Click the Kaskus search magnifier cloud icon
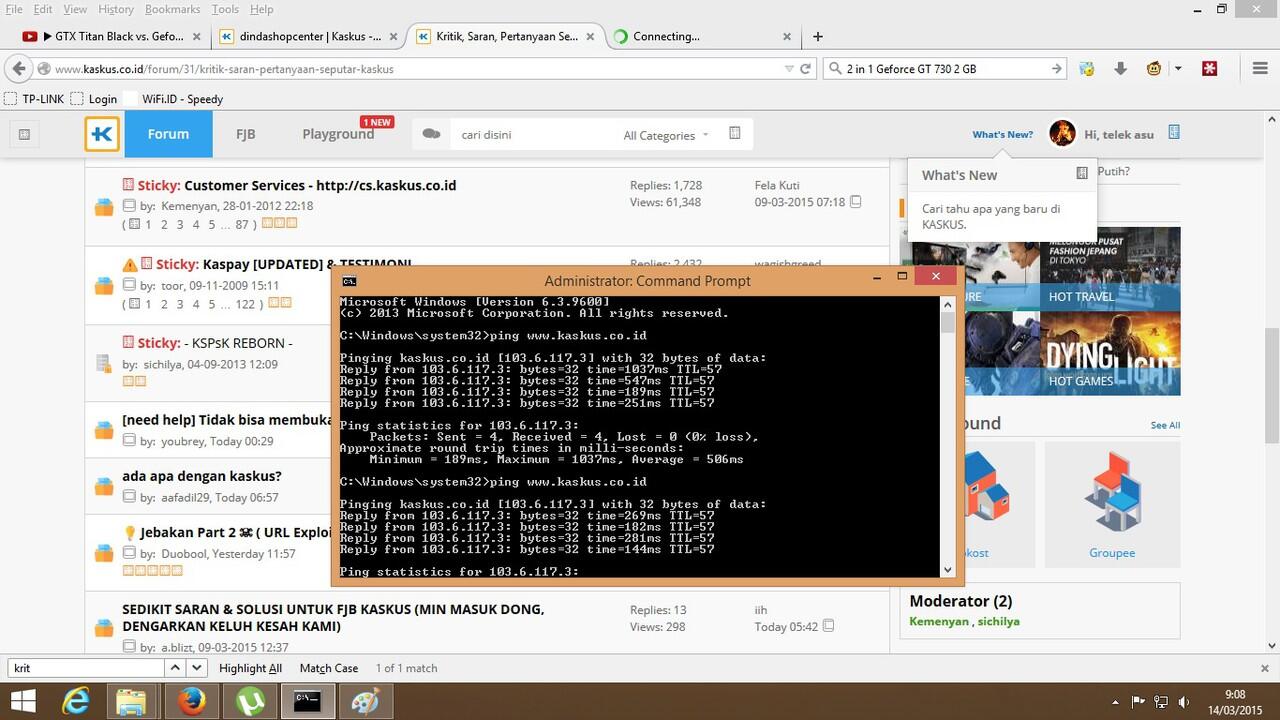1280x720 pixels. 432,134
